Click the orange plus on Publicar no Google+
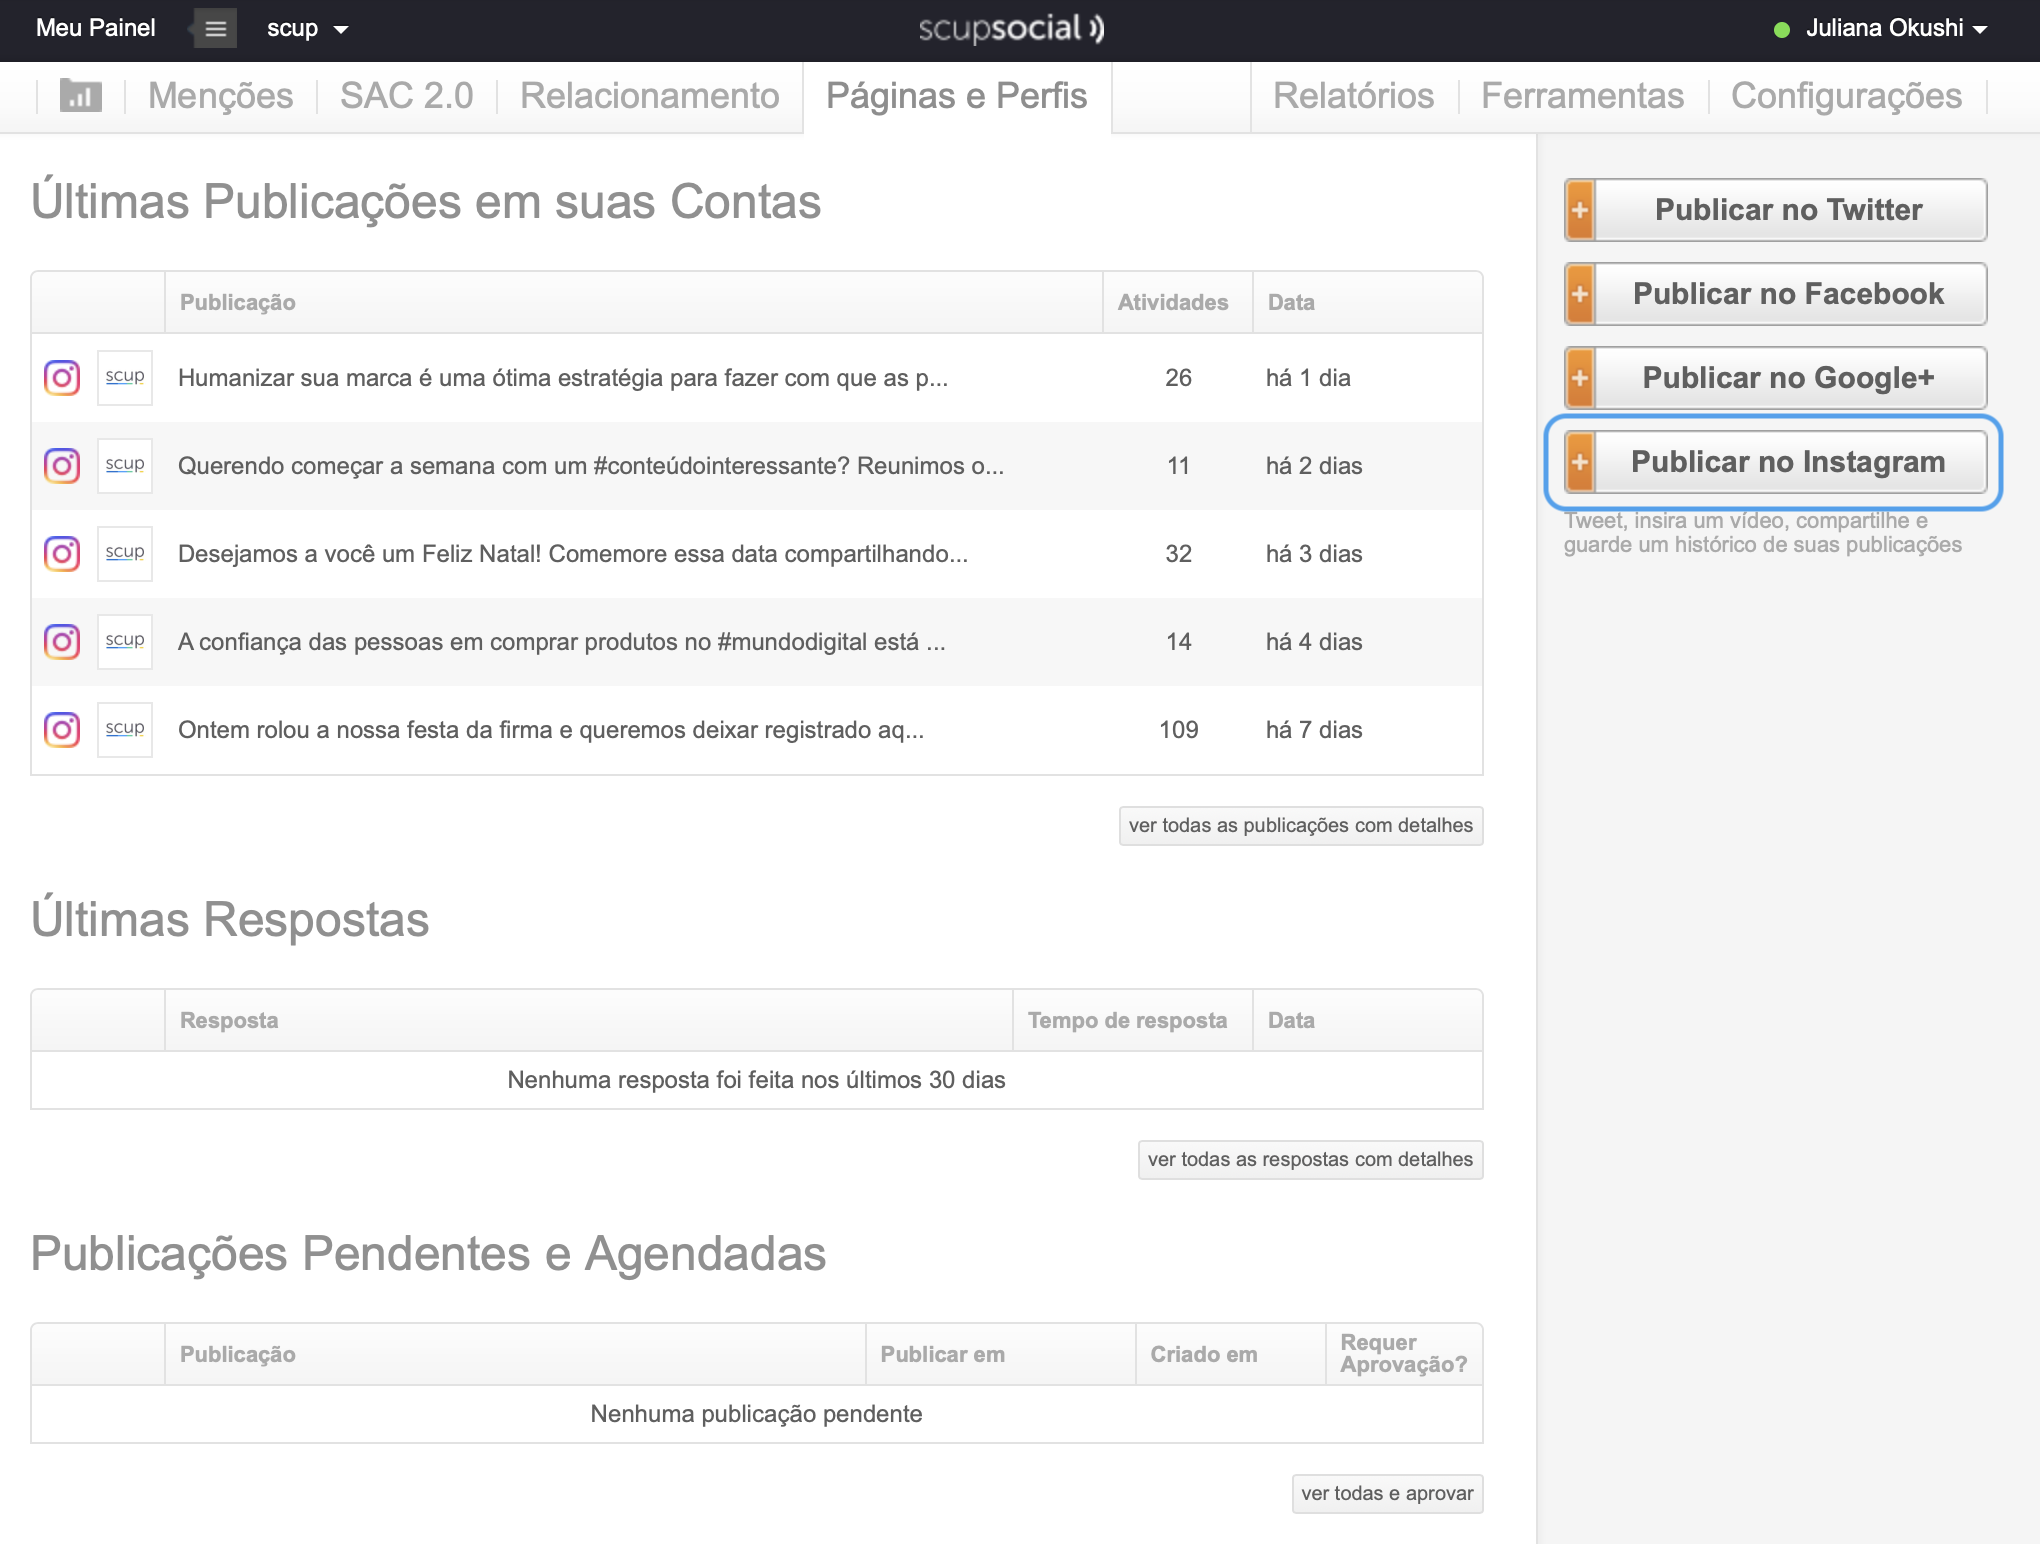The height and width of the screenshot is (1544, 2040). tap(1580, 378)
